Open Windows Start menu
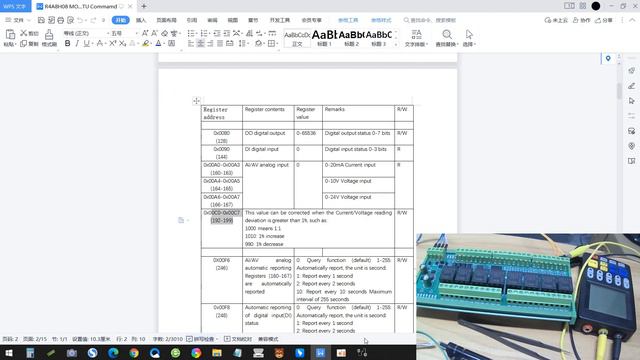640x360 pixels. [x=9, y=353]
